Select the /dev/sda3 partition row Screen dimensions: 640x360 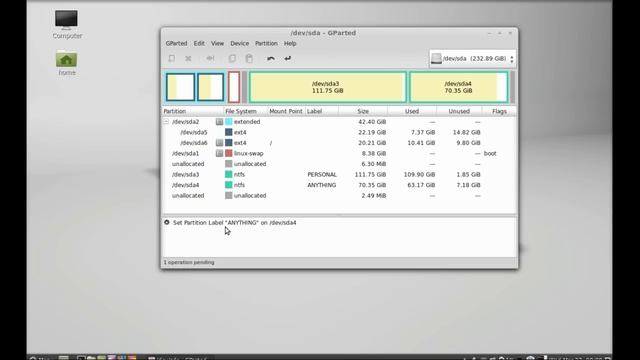point(339,174)
